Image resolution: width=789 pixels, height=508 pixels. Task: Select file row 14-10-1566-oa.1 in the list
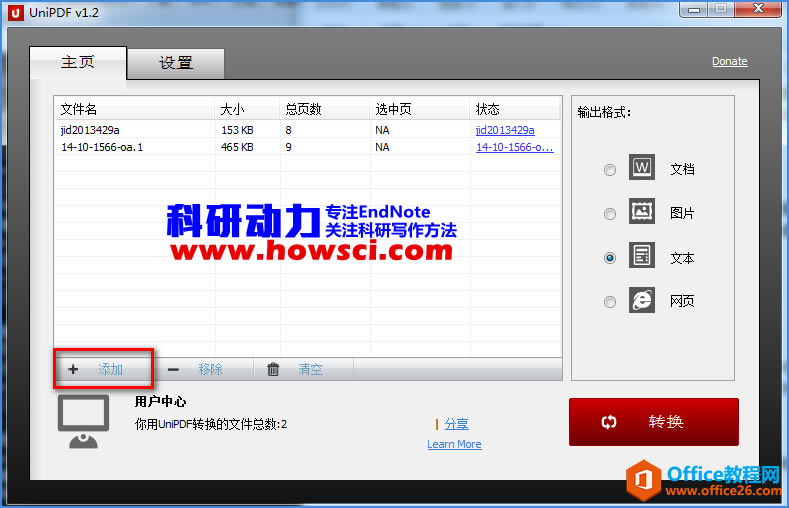point(307,147)
